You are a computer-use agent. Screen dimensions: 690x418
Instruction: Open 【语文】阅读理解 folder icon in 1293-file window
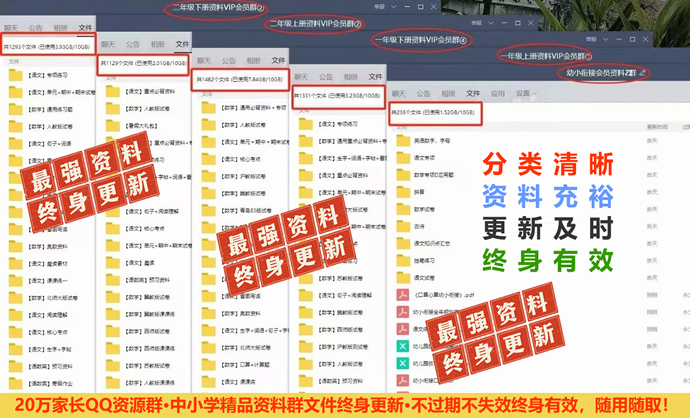point(15,315)
